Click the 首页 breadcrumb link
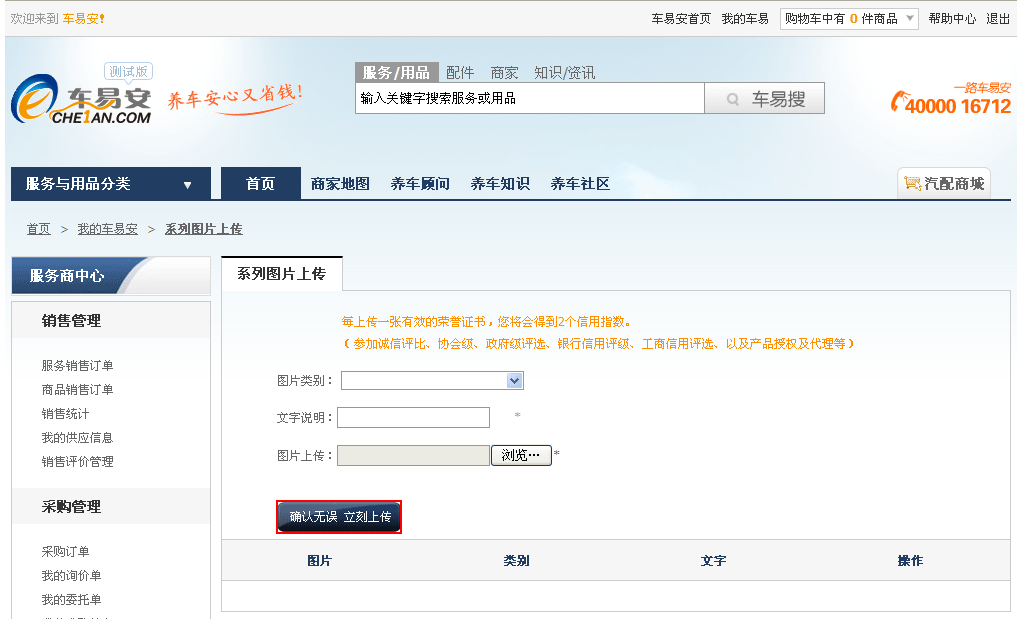 (x=38, y=229)
